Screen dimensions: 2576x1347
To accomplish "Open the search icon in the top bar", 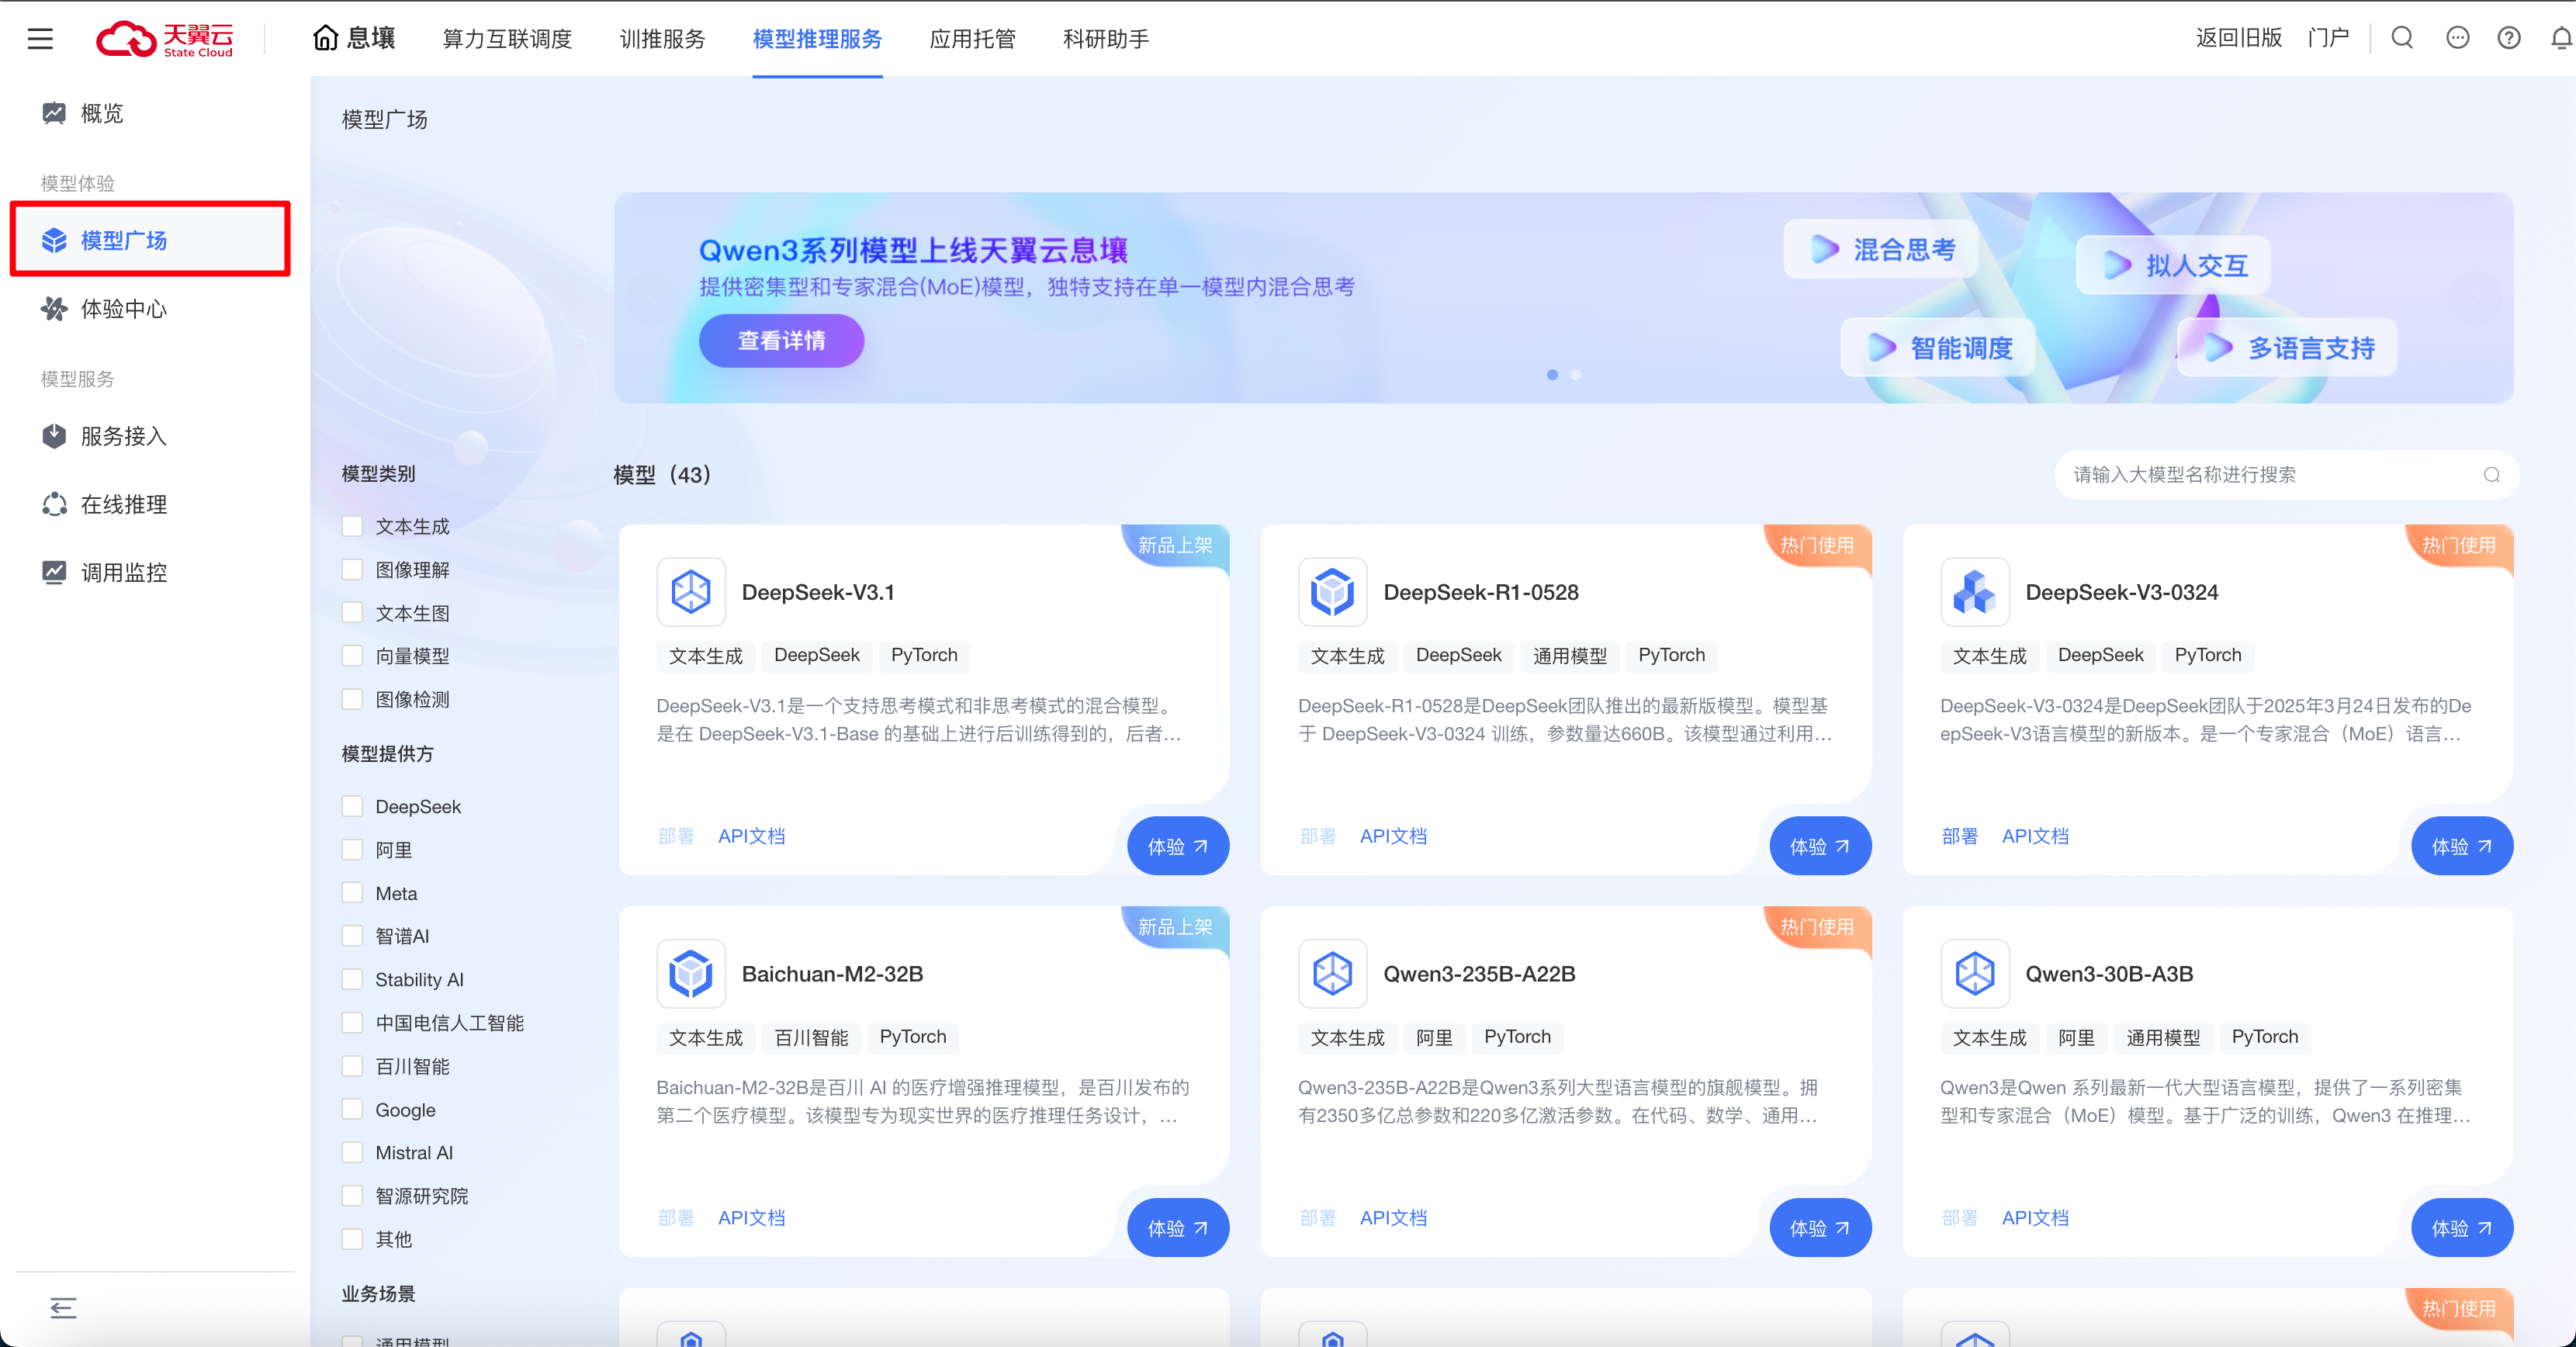I will [x=2402, y=38].
